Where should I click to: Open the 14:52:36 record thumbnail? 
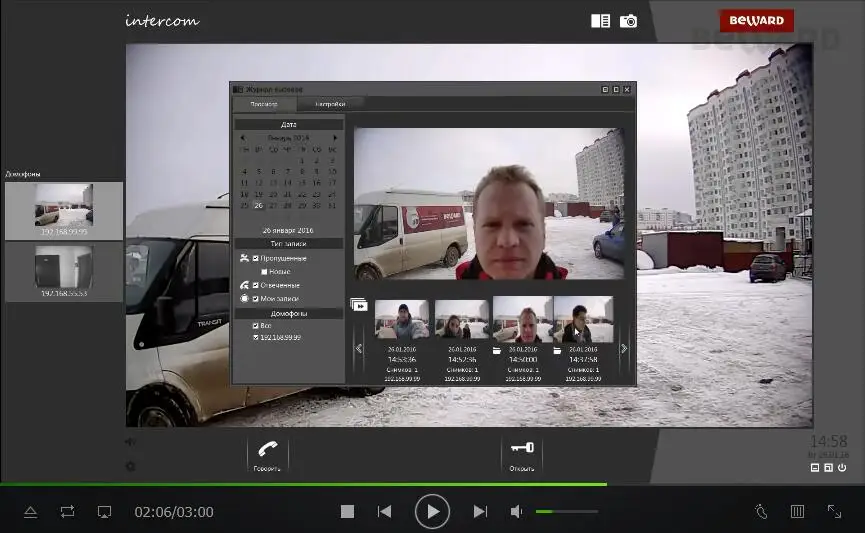462,319
